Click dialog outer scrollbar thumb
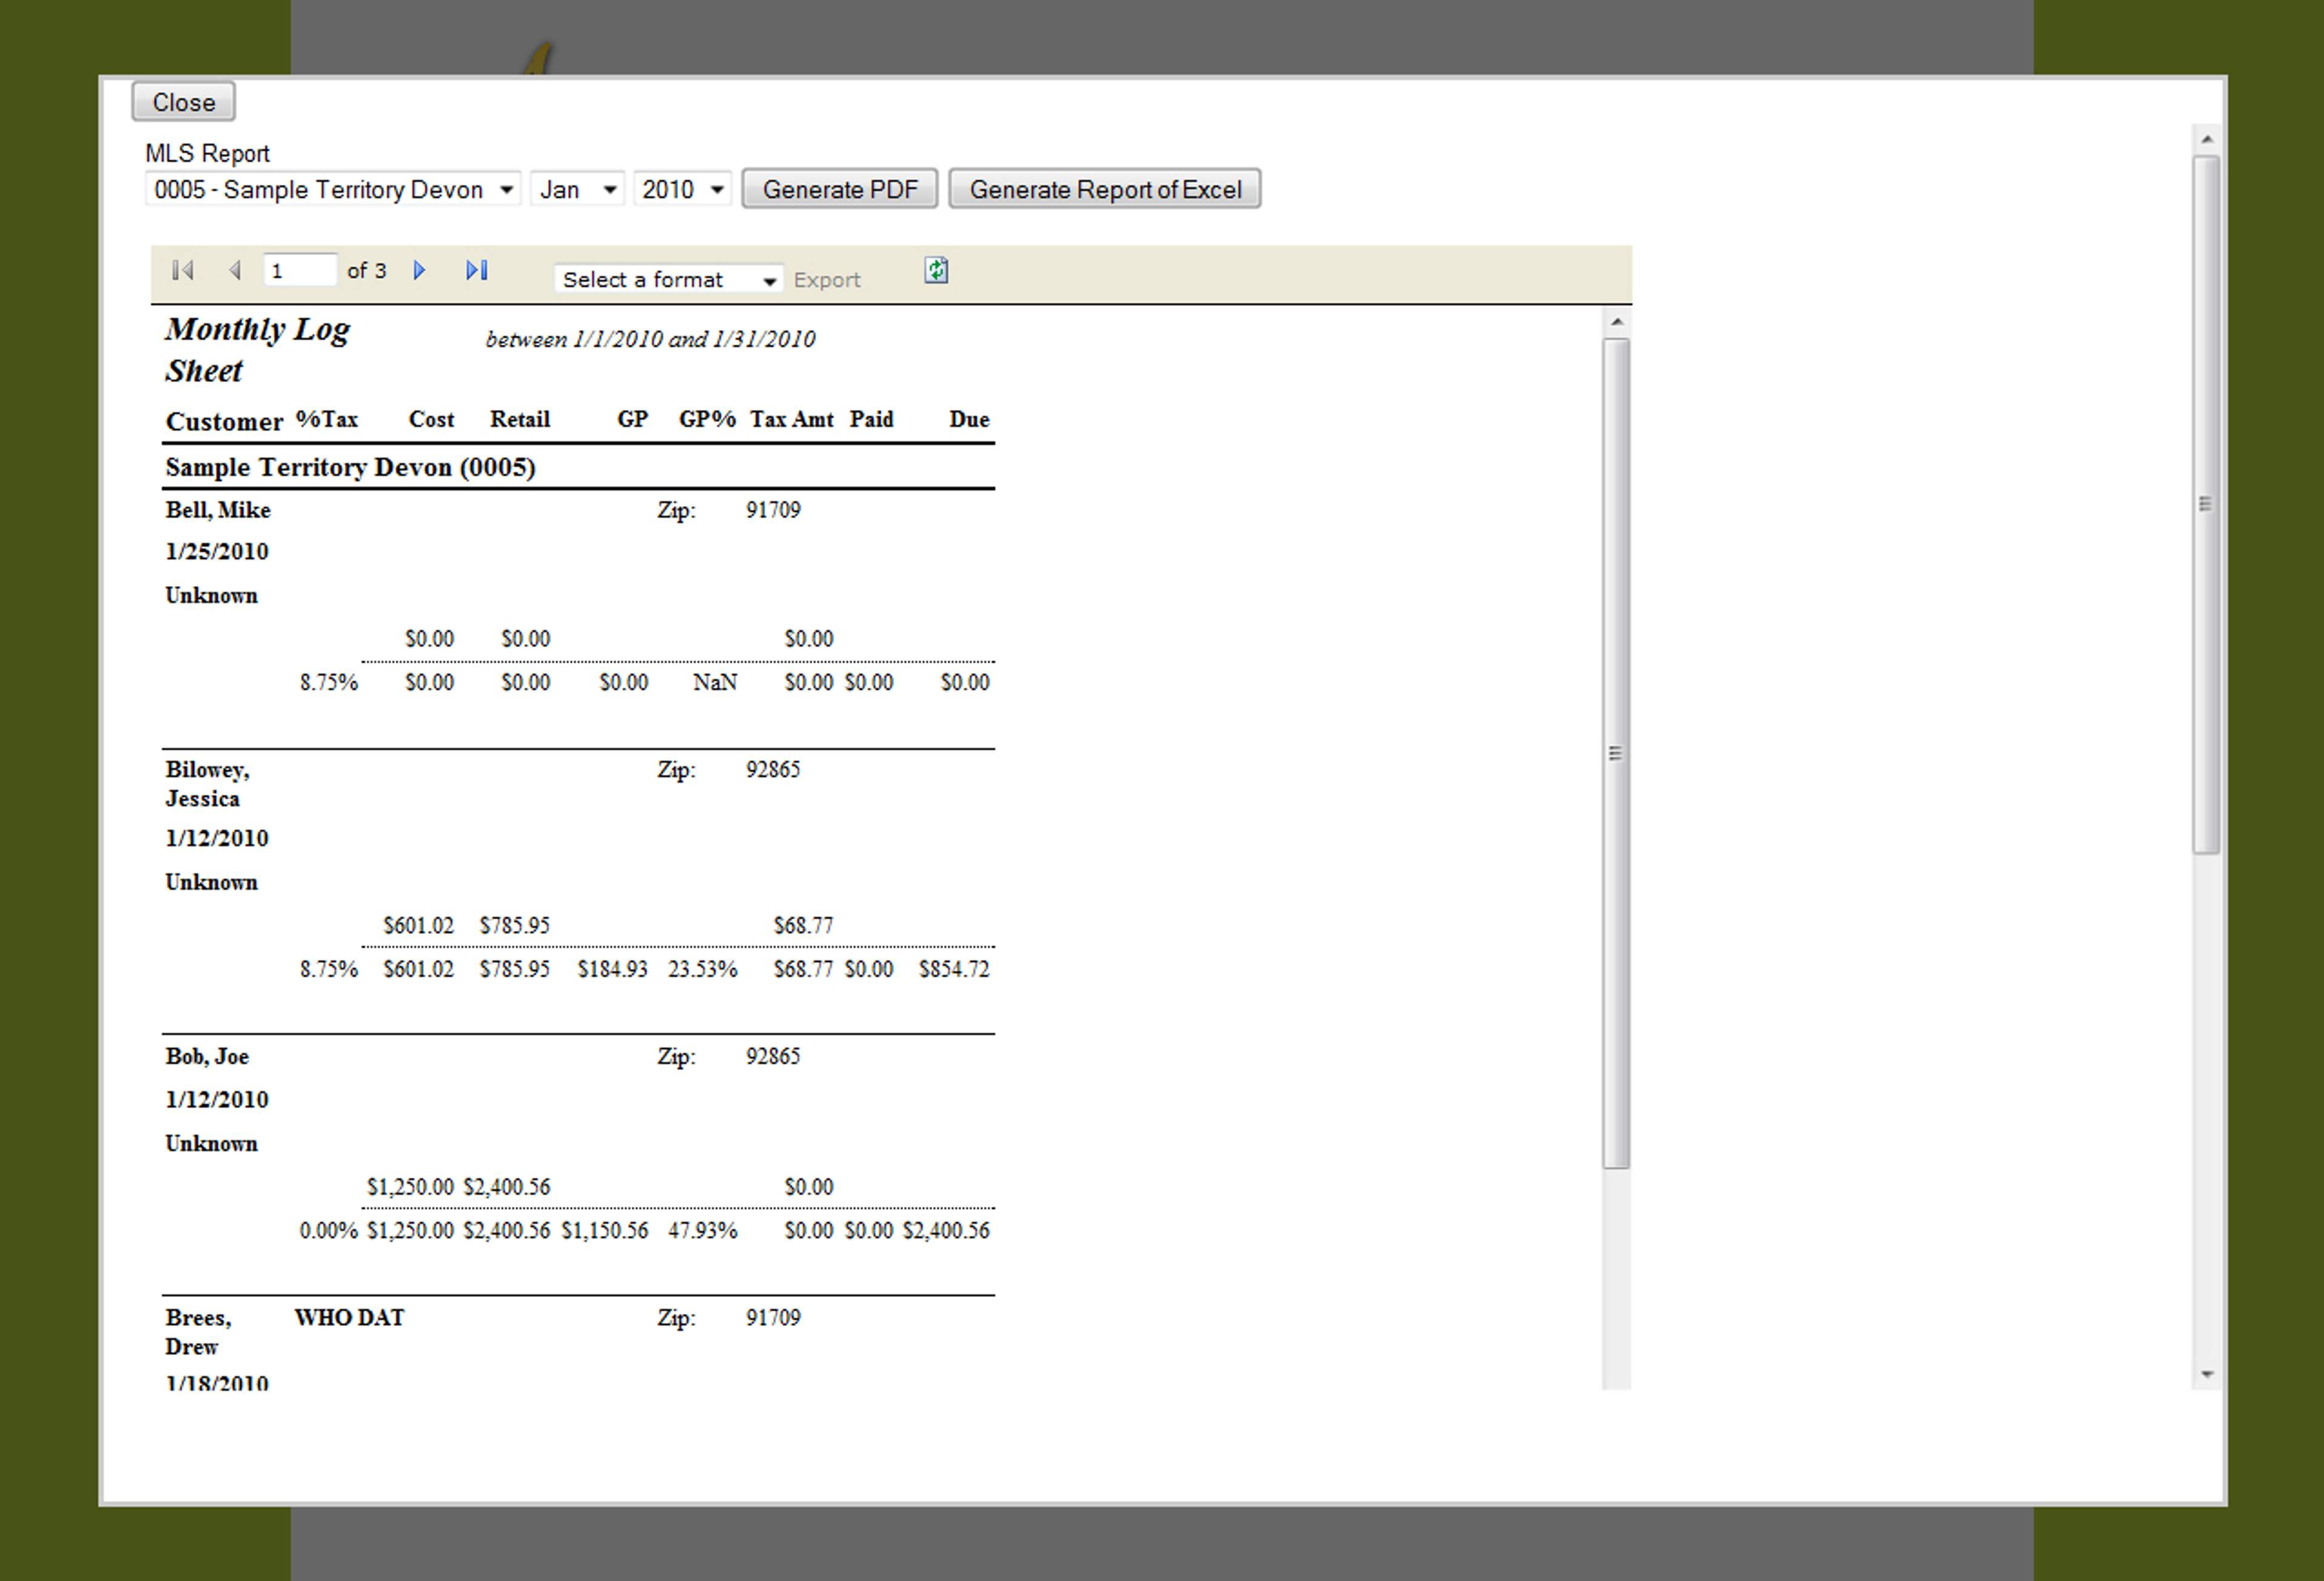This screenshot has width=2324, height=1581. [x=2207, y=504]
